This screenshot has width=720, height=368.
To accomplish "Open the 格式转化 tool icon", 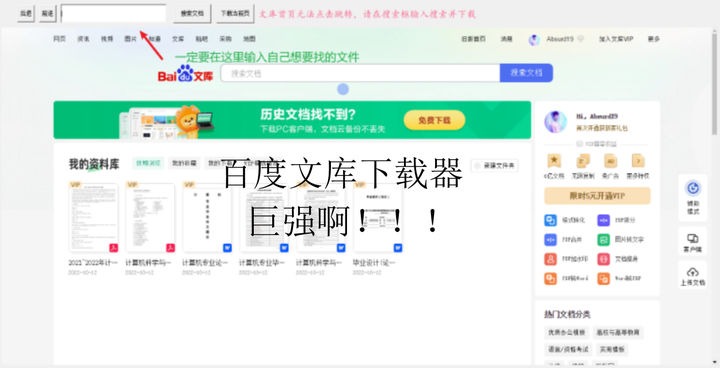I will (x=551, y=221).
